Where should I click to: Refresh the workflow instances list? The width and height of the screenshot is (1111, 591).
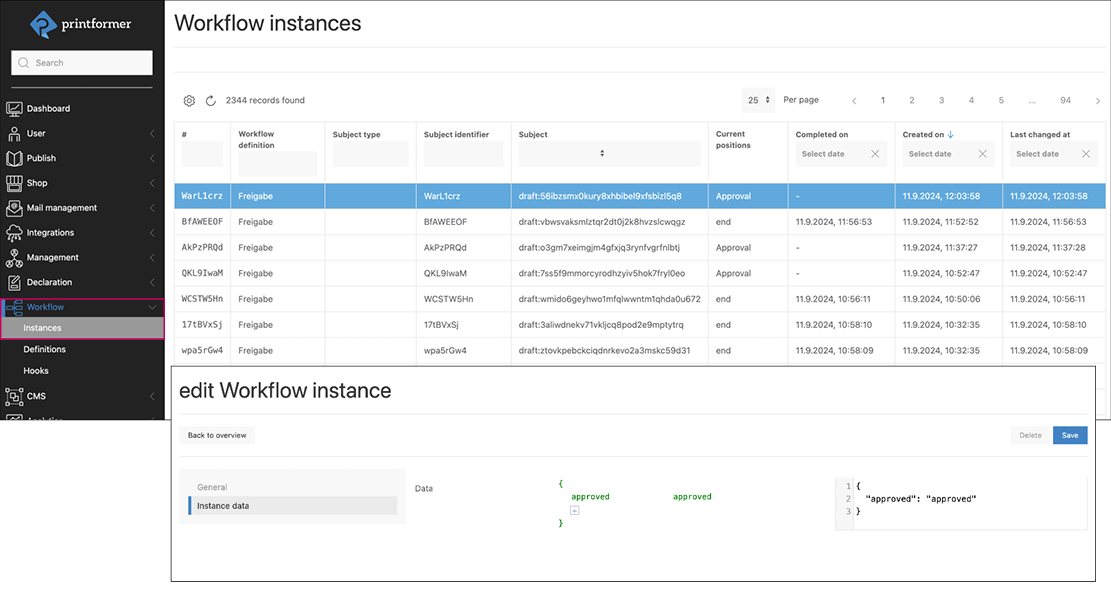pyautogui.click(x=211, y=100)
